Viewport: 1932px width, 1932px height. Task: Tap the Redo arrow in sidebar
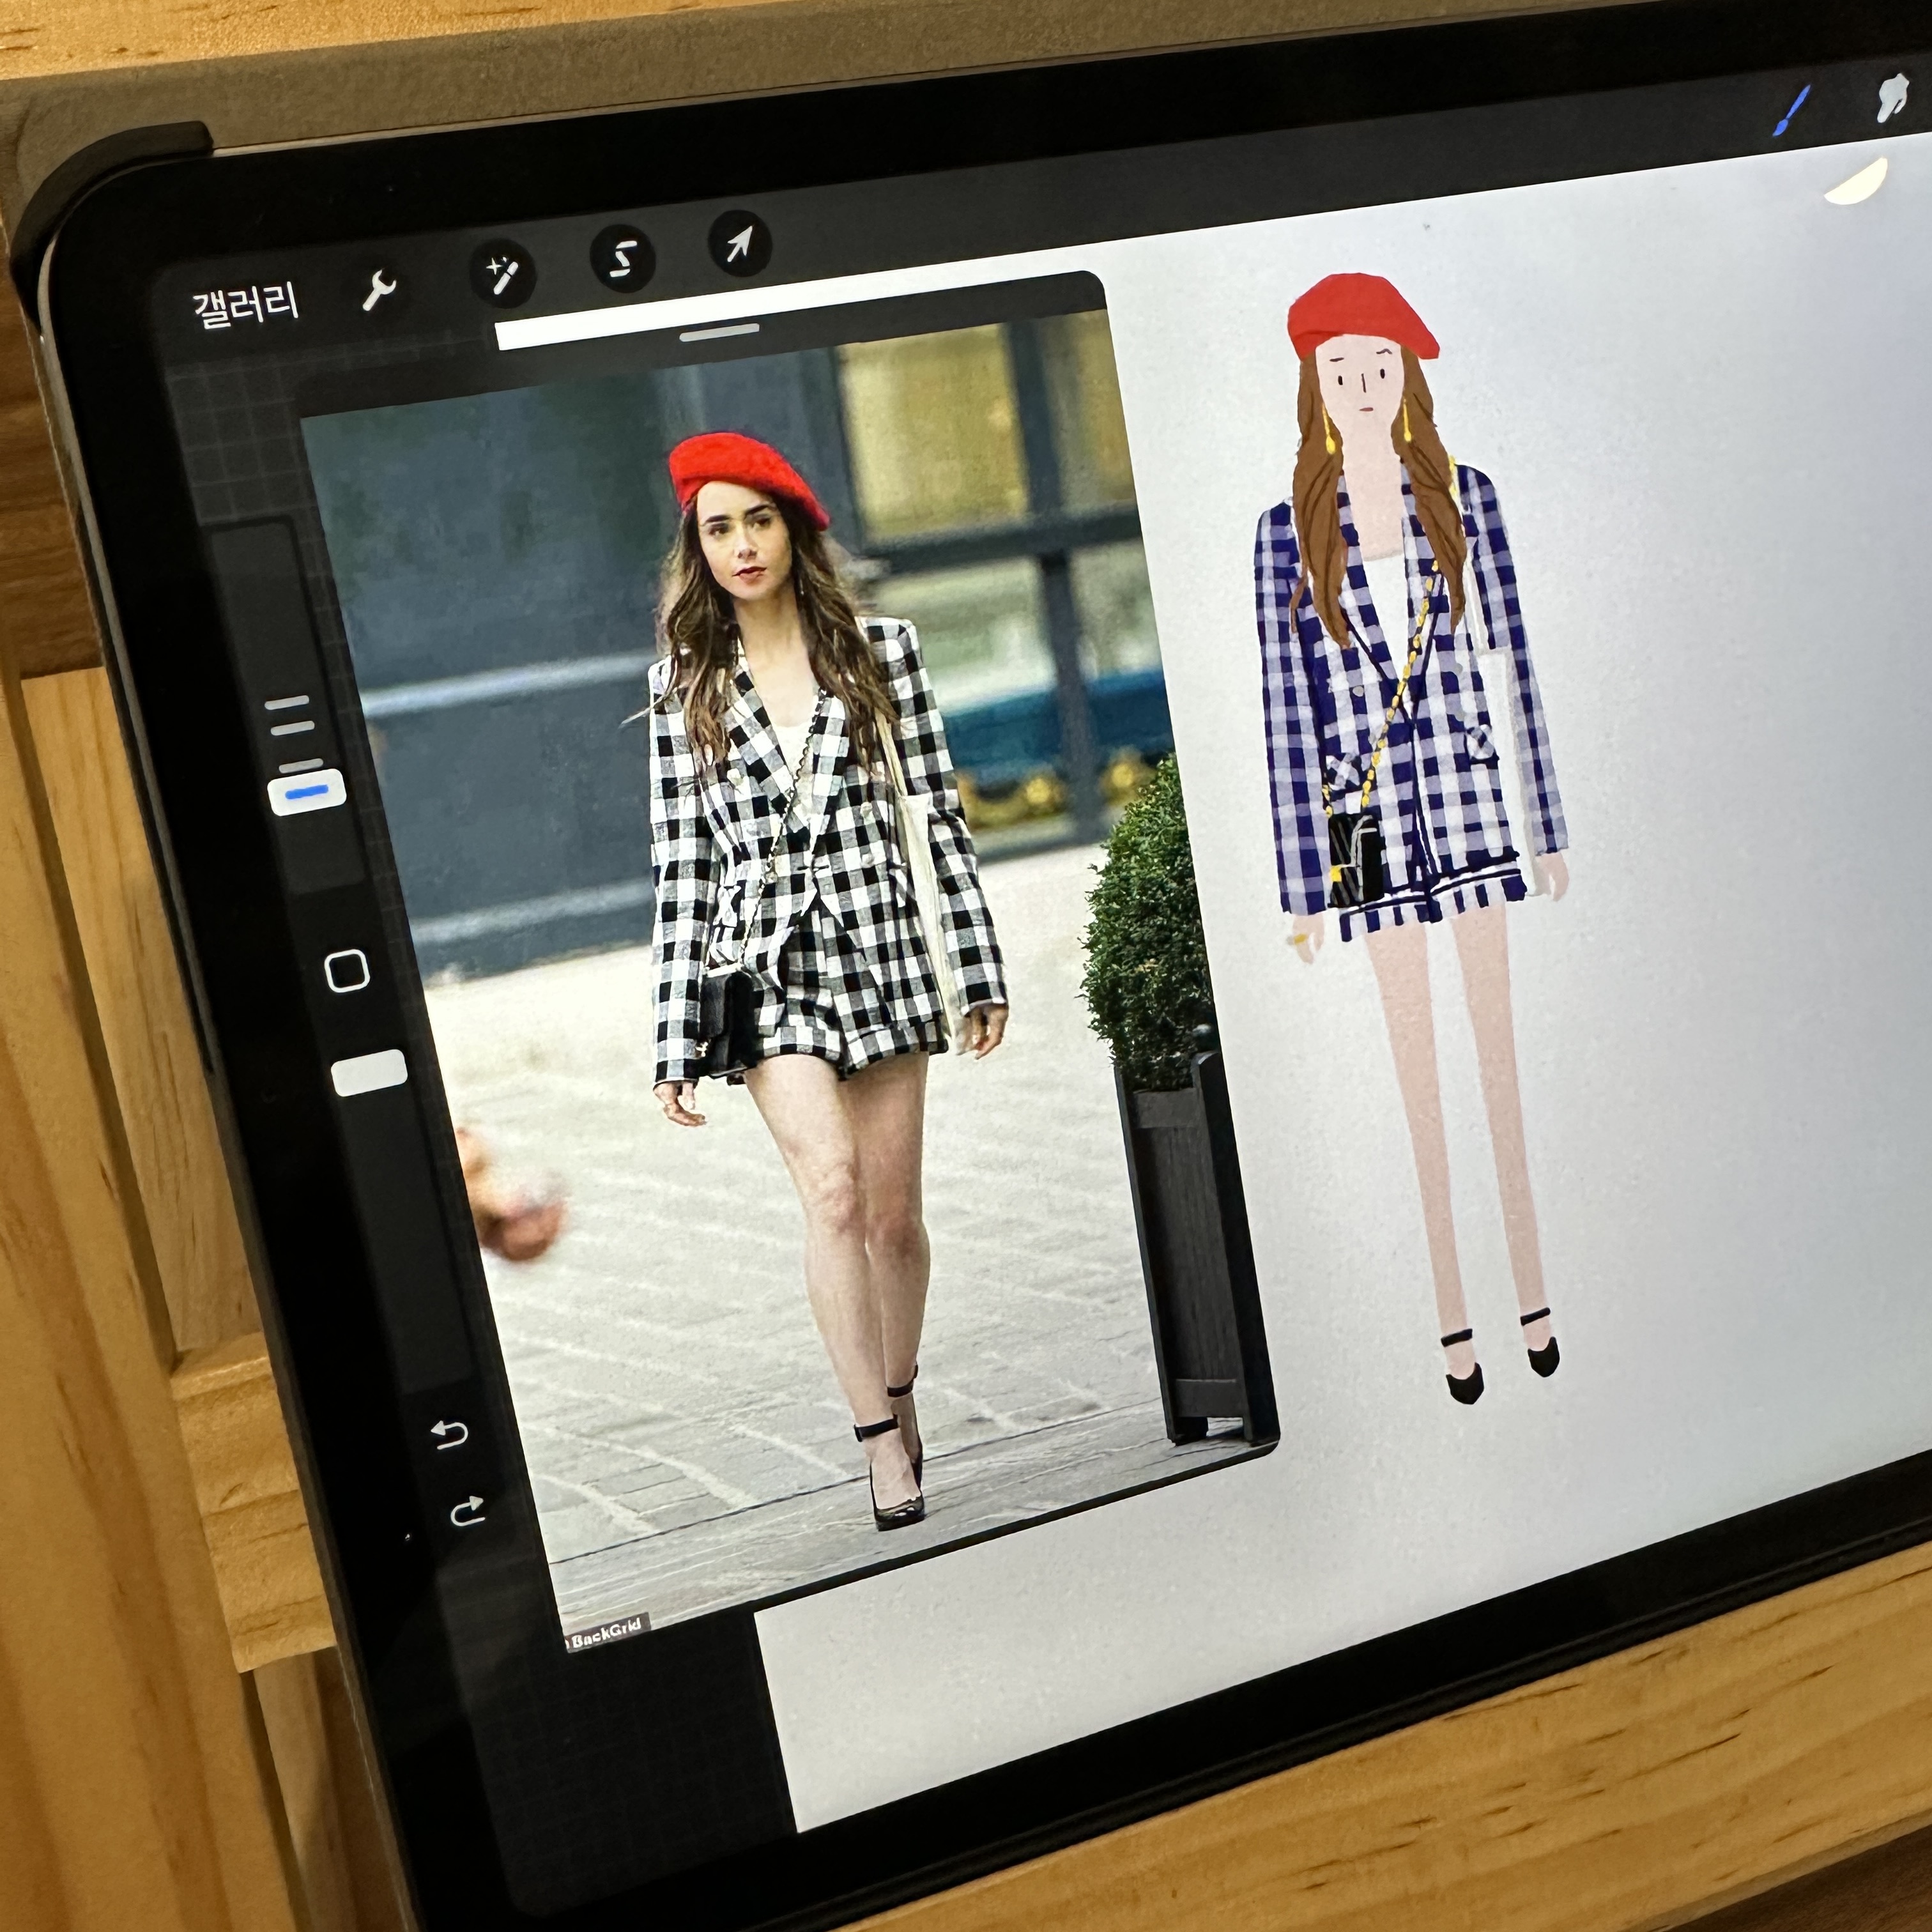click(x=467, y=1511)
